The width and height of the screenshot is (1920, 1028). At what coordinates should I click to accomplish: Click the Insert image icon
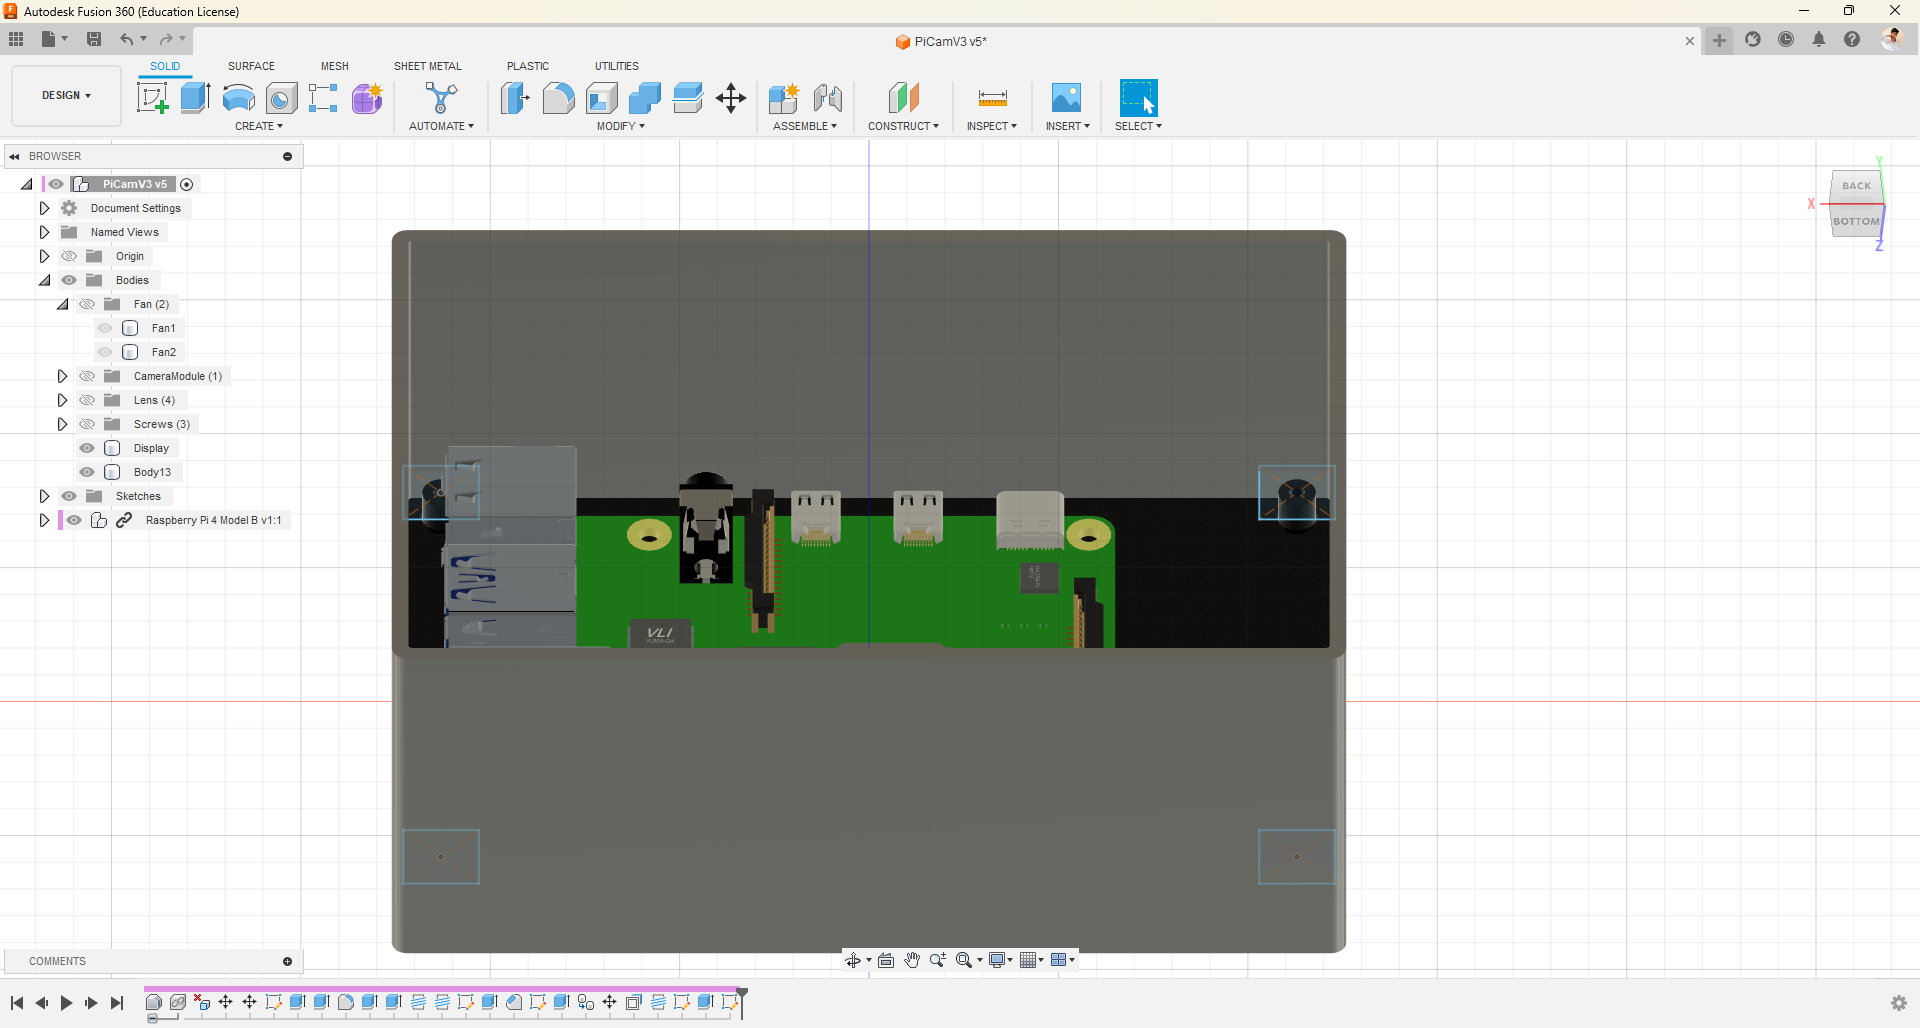tap(1066, 98)
